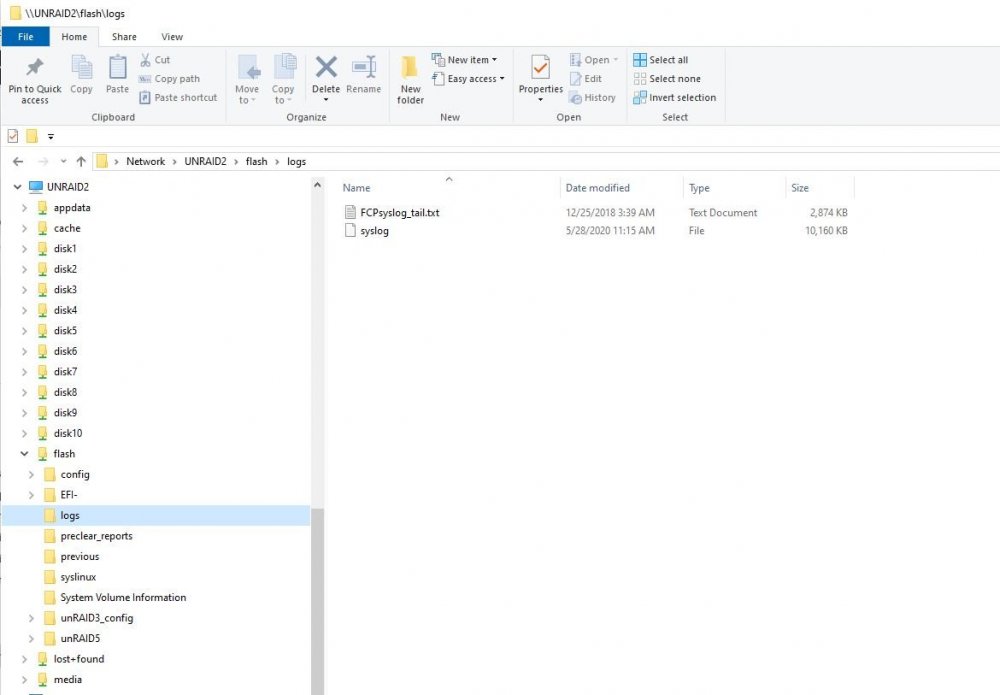Open the New item dropdown
Image resolution: width=1000 pixels, height=695 pixels.
[x=465, y=60]
